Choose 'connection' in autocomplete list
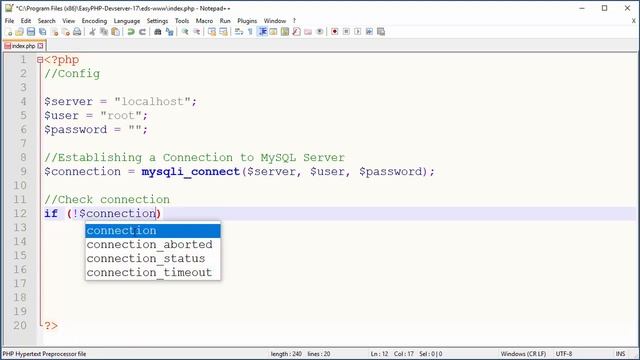640x360 pixels. [x=153, y=231]
